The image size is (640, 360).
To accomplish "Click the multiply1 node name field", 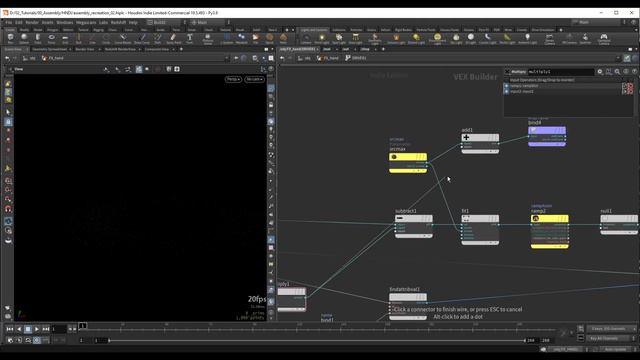I will point(561,72).
